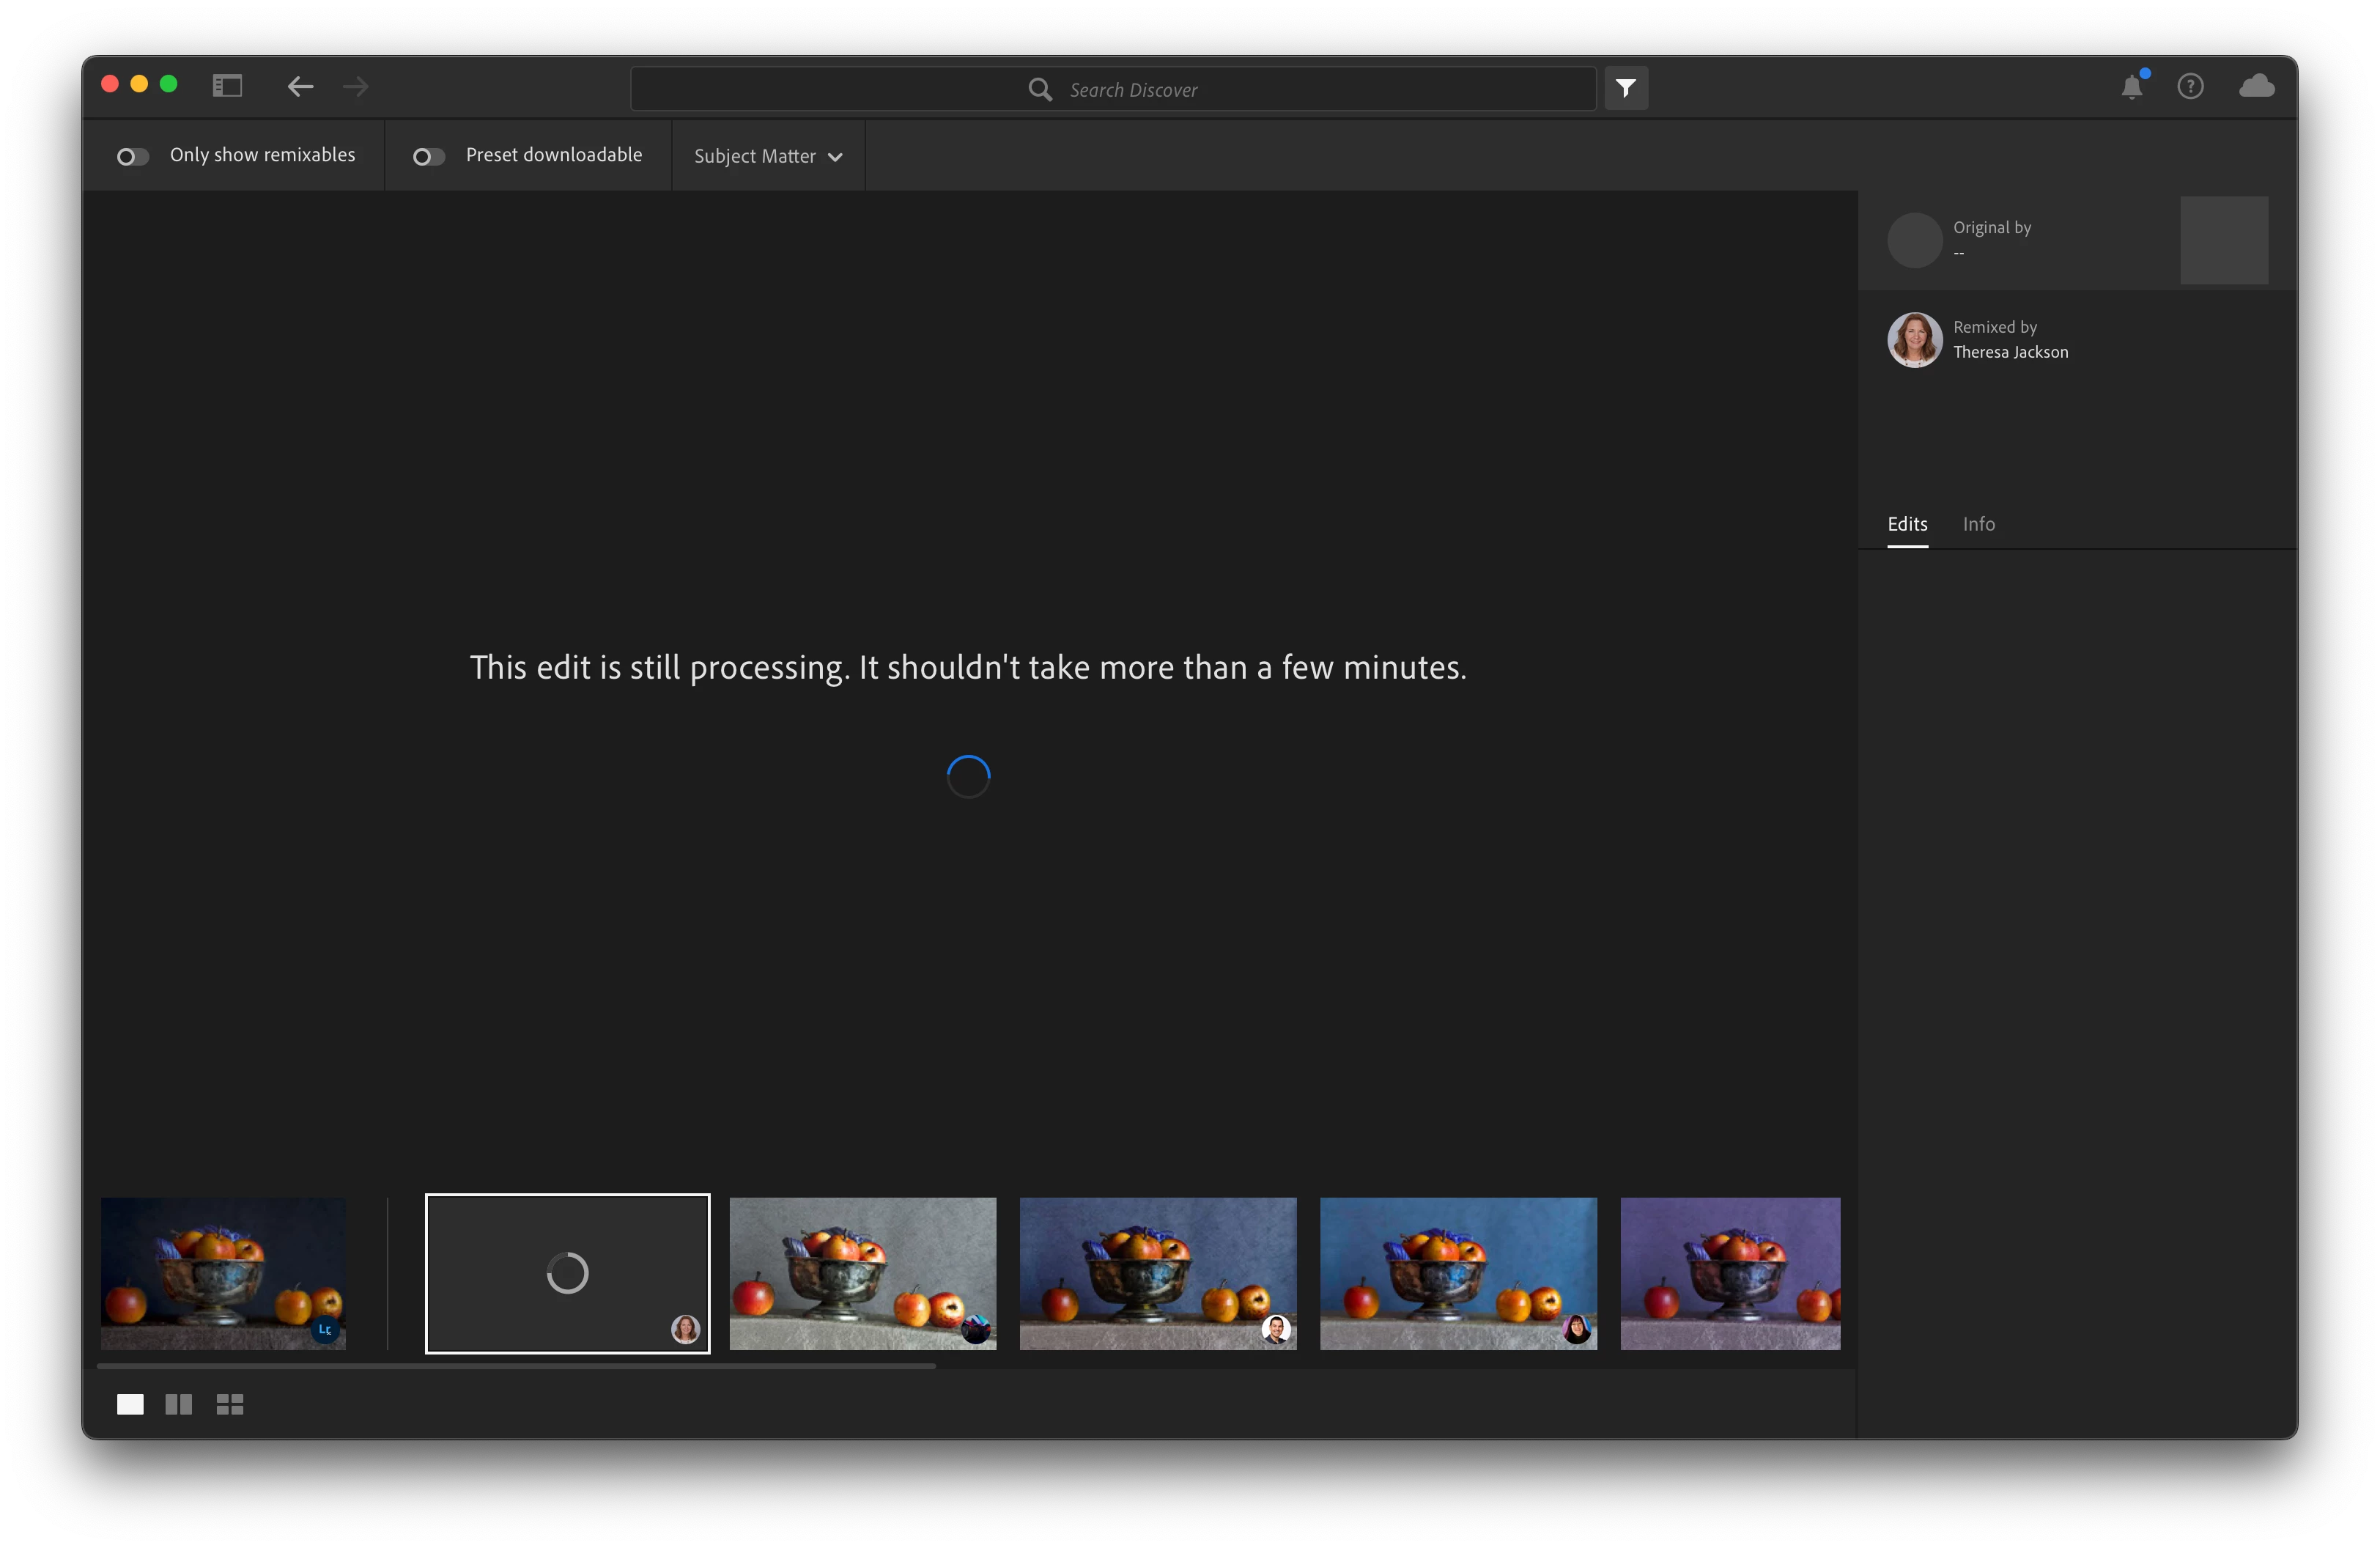The width and height of the screenshot is (2380, 1548).
Task: Click the filmstrip horizontal scrollbar
Action: (516, 1365)
